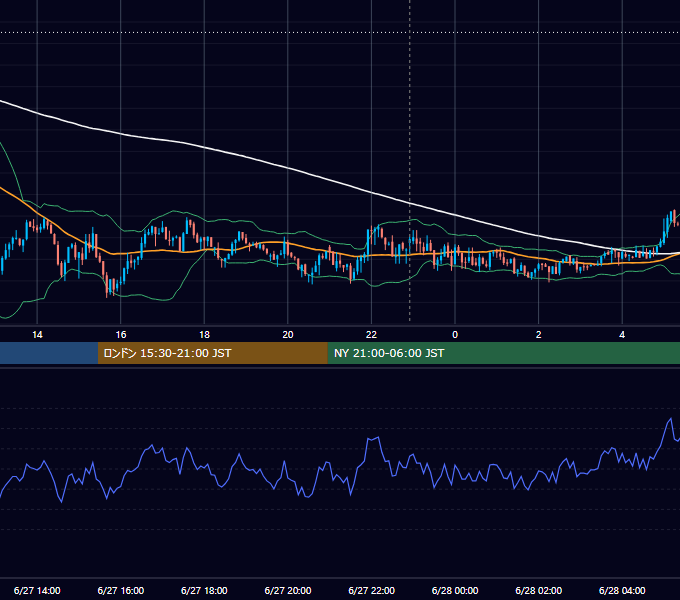Click the 0 hour axis label
The image size is (680, 600).
click(455, 335)
